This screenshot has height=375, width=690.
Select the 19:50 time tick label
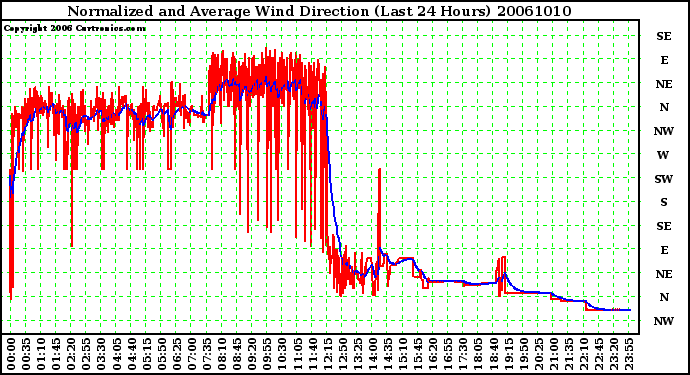coord(524,354)
